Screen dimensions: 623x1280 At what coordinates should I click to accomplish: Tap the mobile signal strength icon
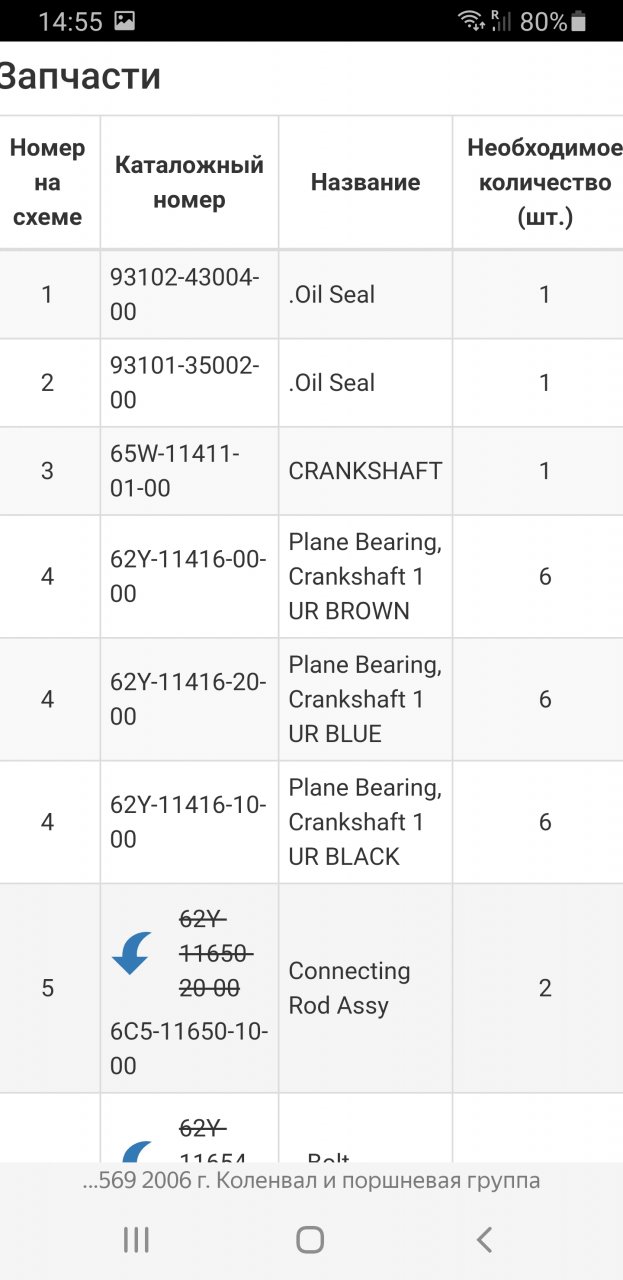[x=500, y=21]
